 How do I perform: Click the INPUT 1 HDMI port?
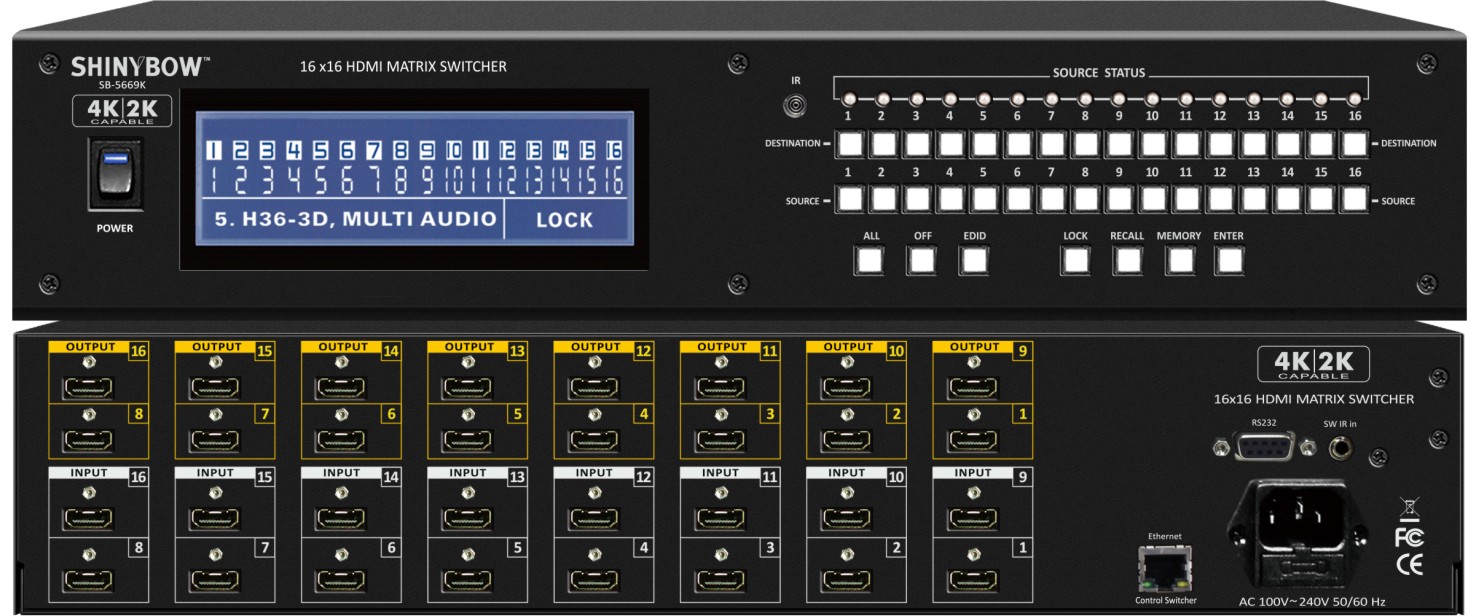(x=972, y=579)
